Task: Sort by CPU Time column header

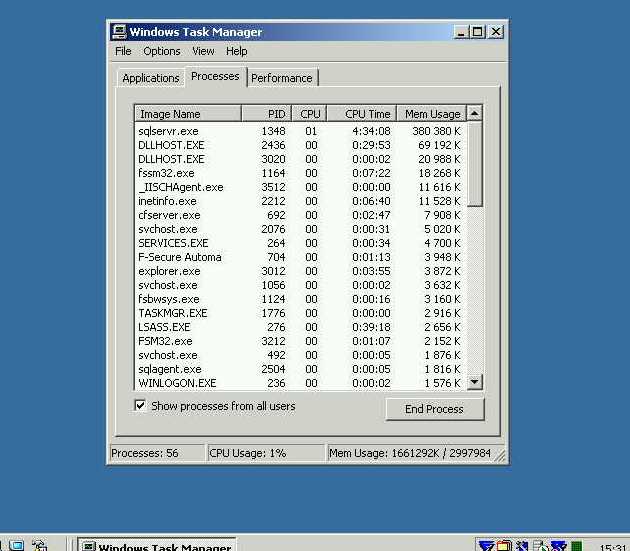Action: coord(362,114)
